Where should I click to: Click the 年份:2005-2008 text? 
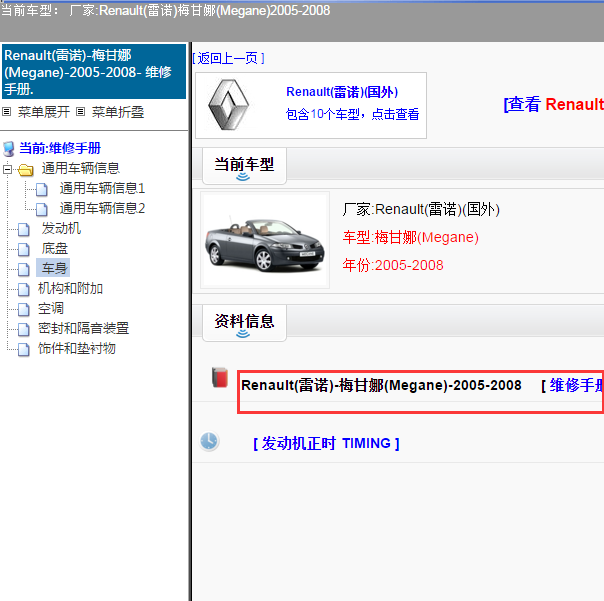pyautogui.click(x=393, y=265)
